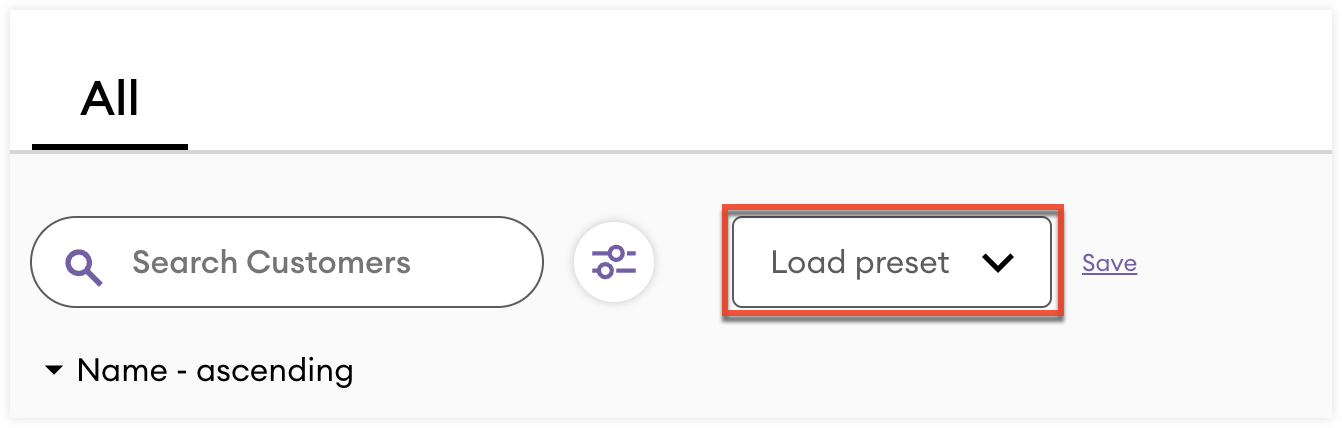Open the filters slider icon button

[x=613, y=263]
